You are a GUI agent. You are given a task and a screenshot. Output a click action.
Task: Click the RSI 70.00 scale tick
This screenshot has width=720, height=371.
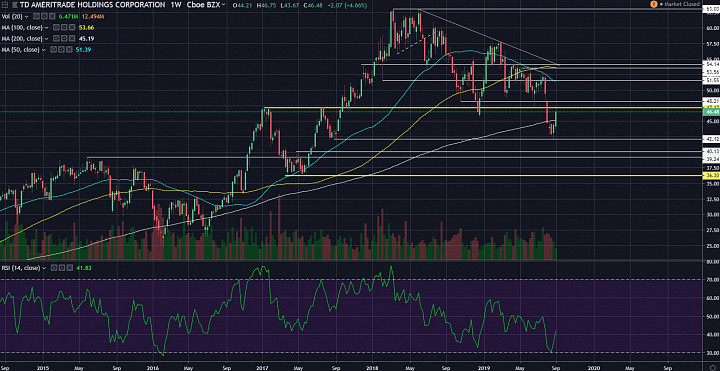(x=713, y=279)
